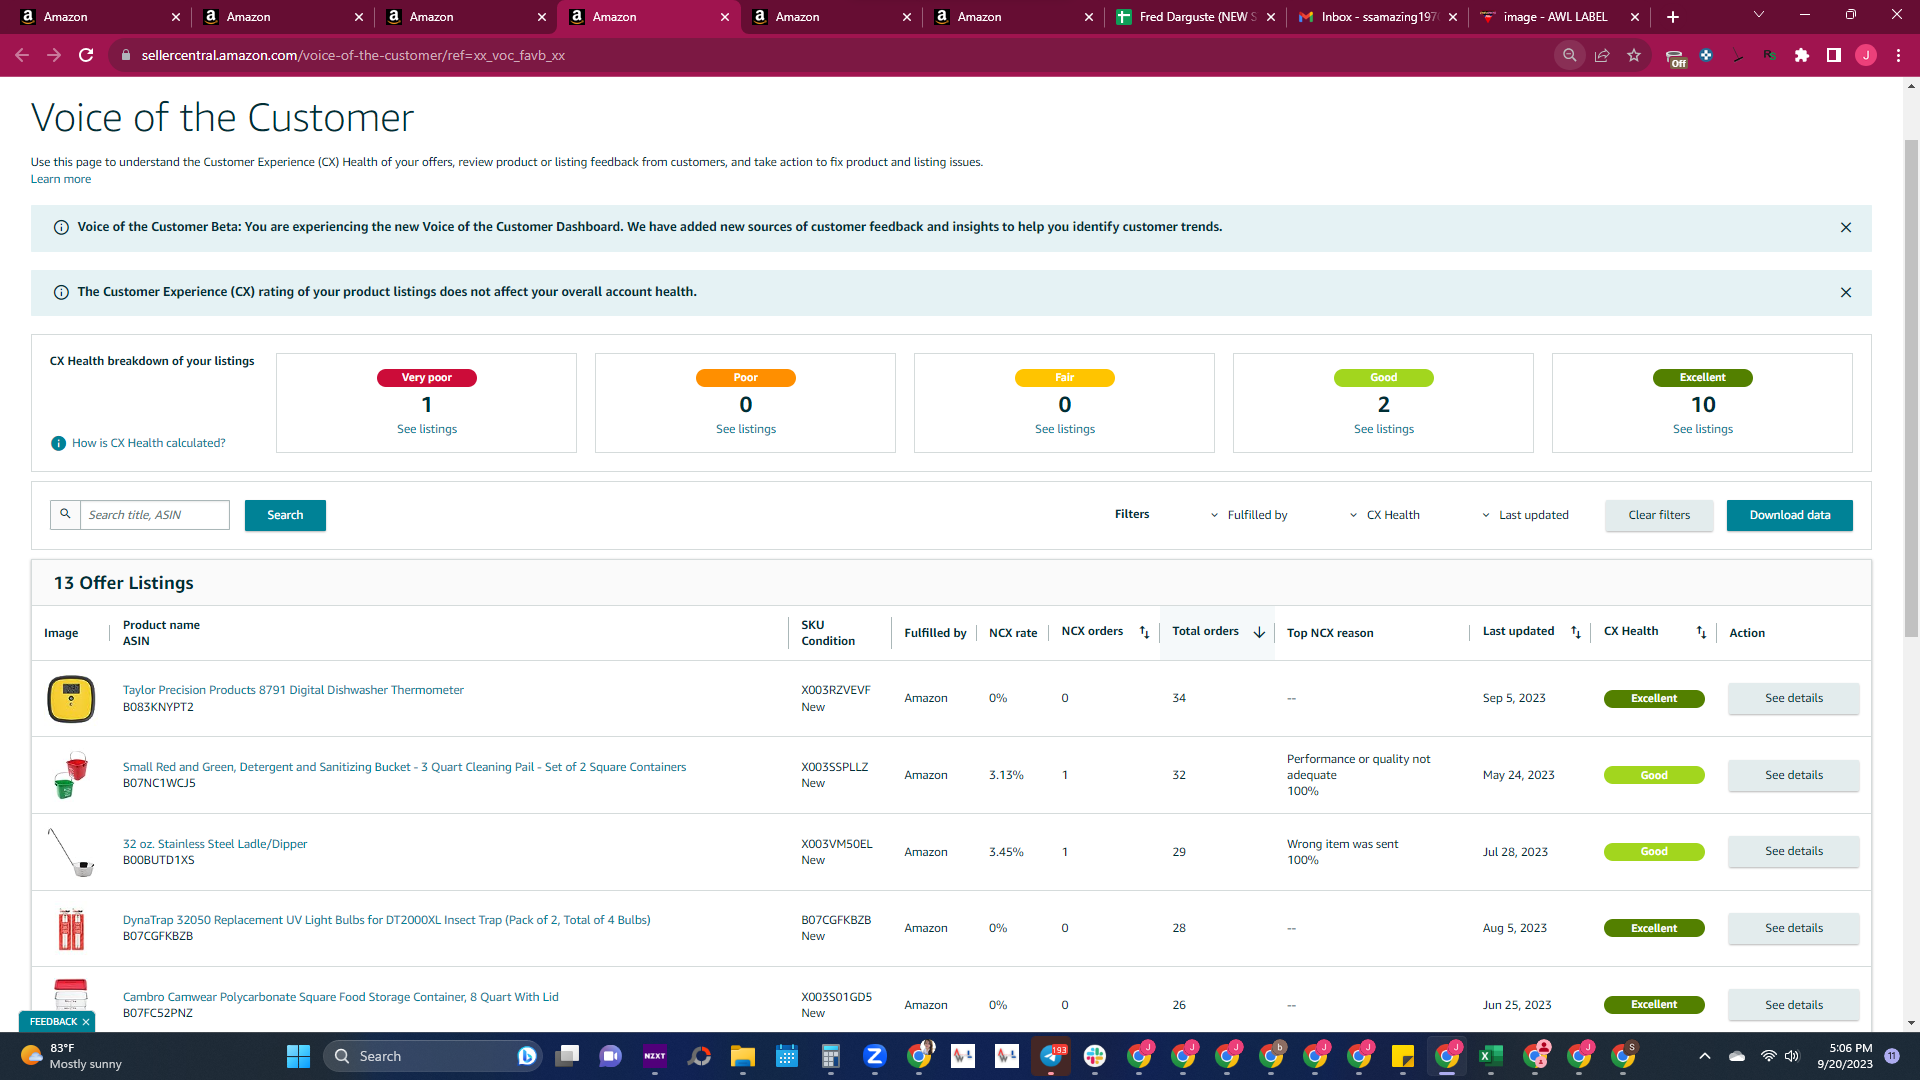Viewport: 1920px width, 1080px height.
Task: Open Slack from the taskbar
Action: click(1095, 1056)
